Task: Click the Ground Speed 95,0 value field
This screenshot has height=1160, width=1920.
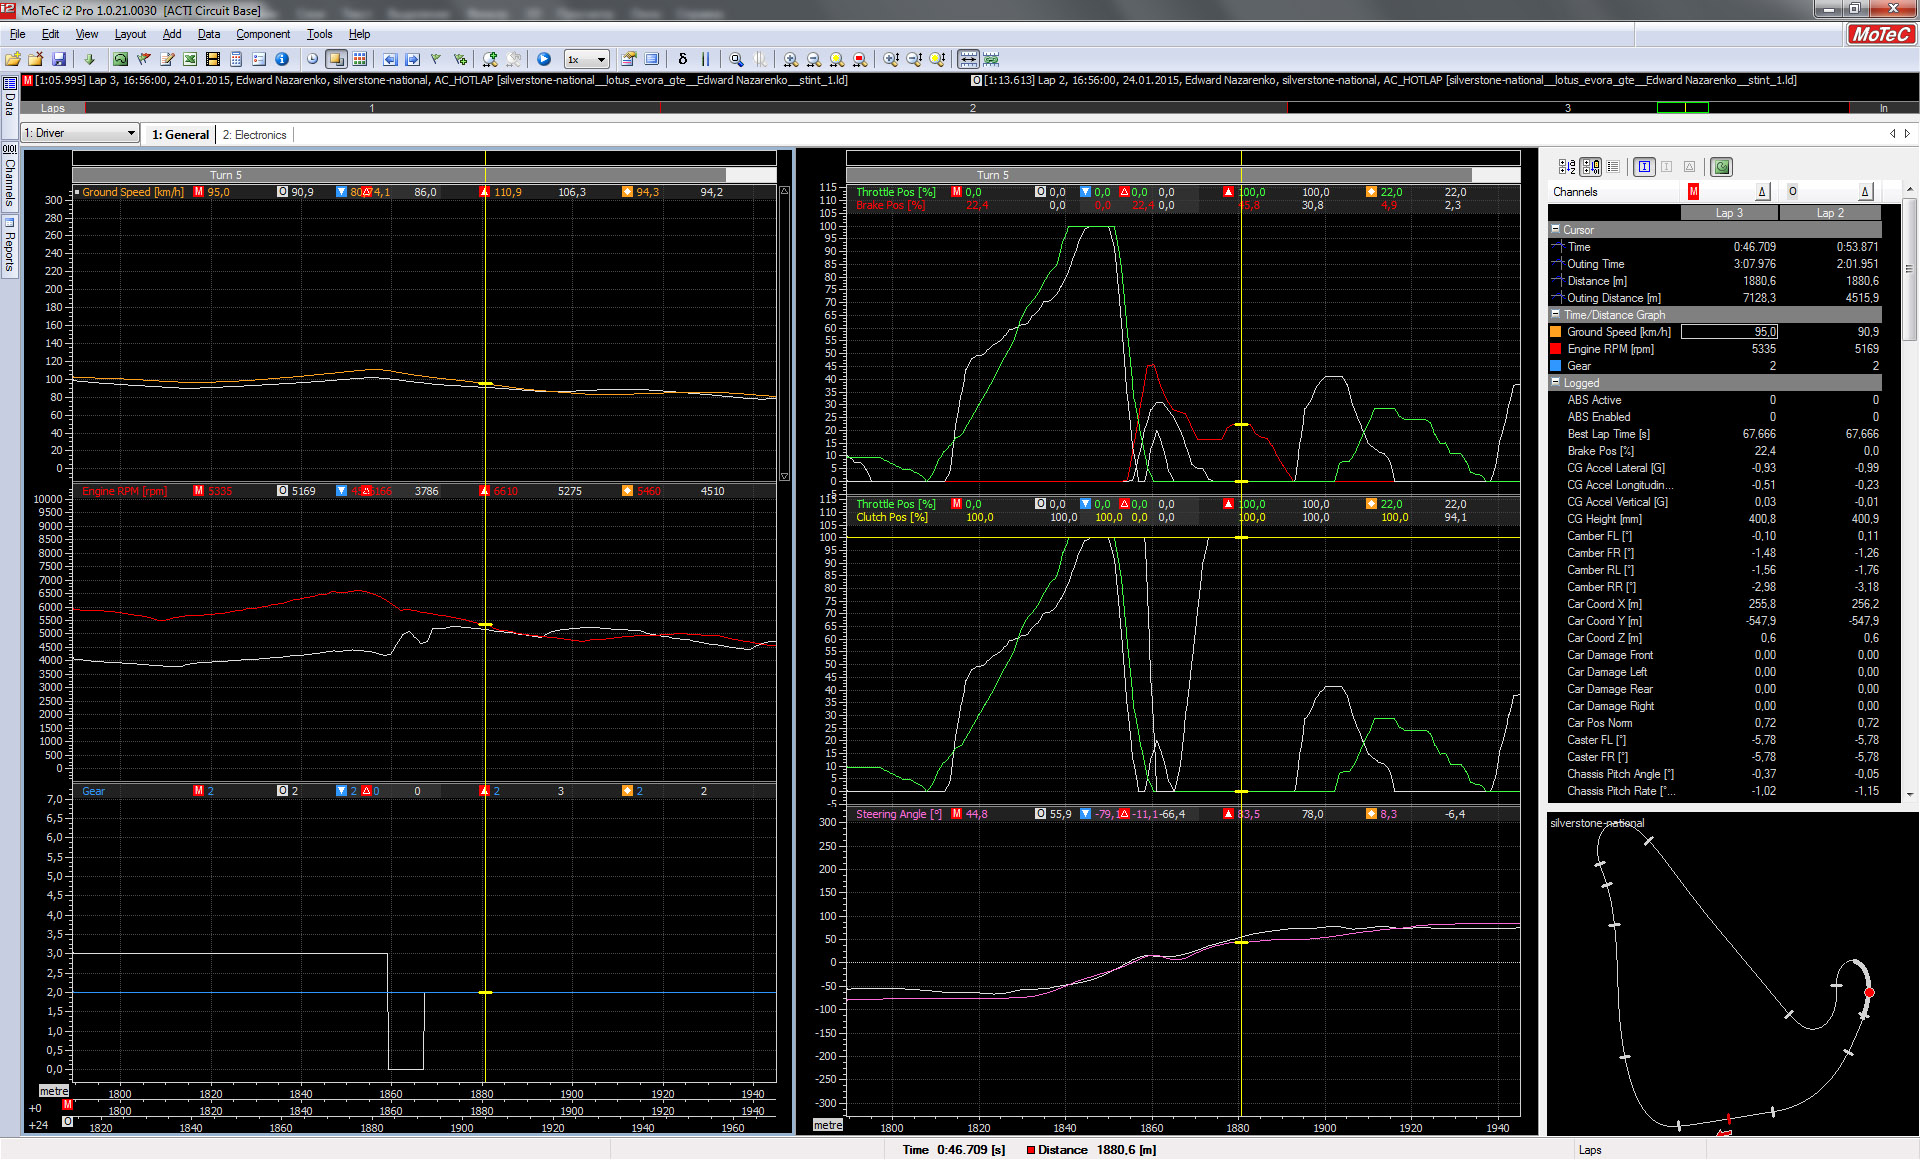Action: click(1729, 331)
